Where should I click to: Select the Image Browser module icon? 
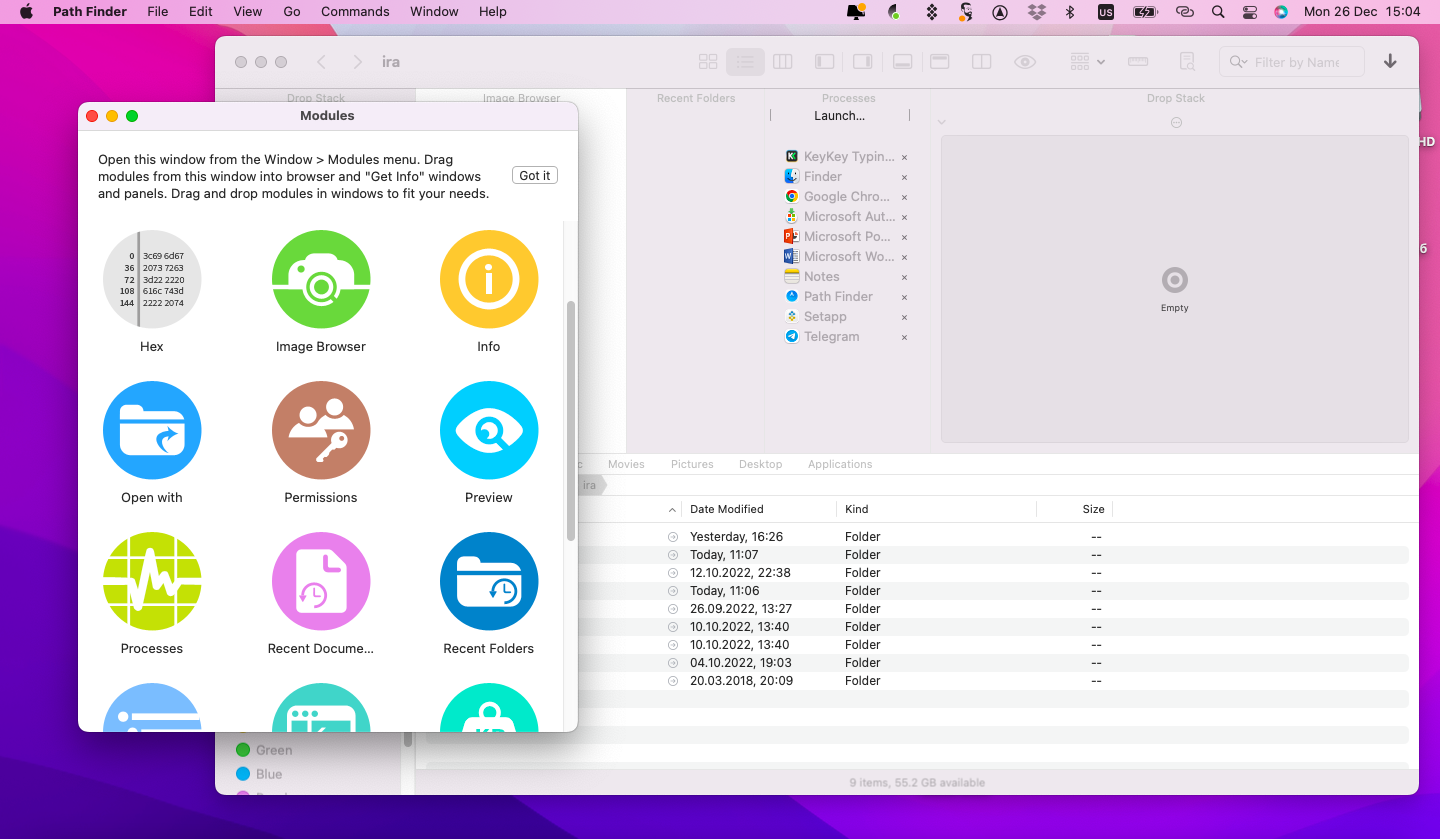(321, 279)
